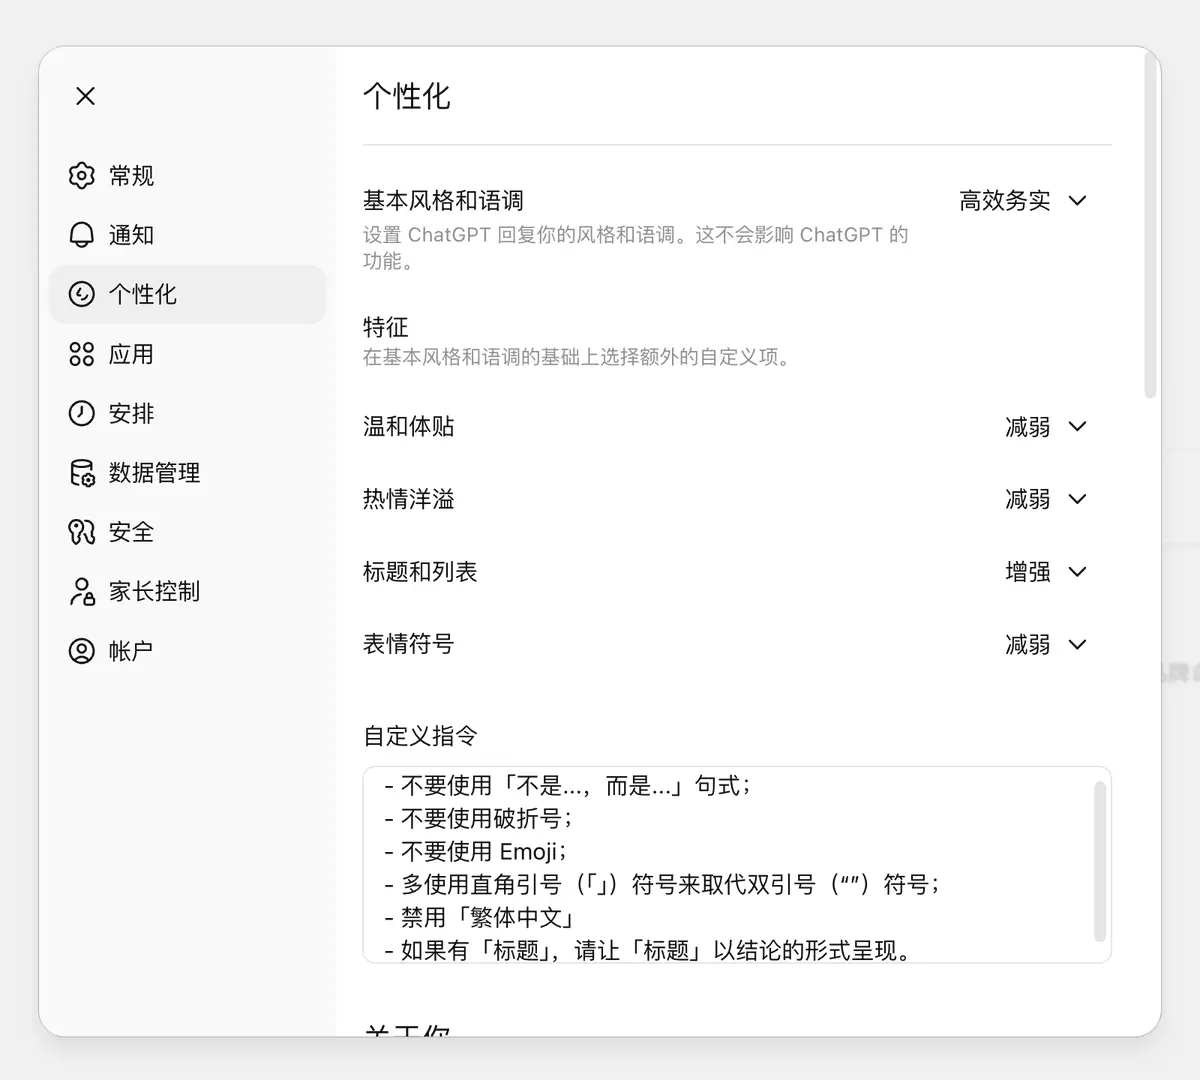Open the 安全 section

pos(188,532)
